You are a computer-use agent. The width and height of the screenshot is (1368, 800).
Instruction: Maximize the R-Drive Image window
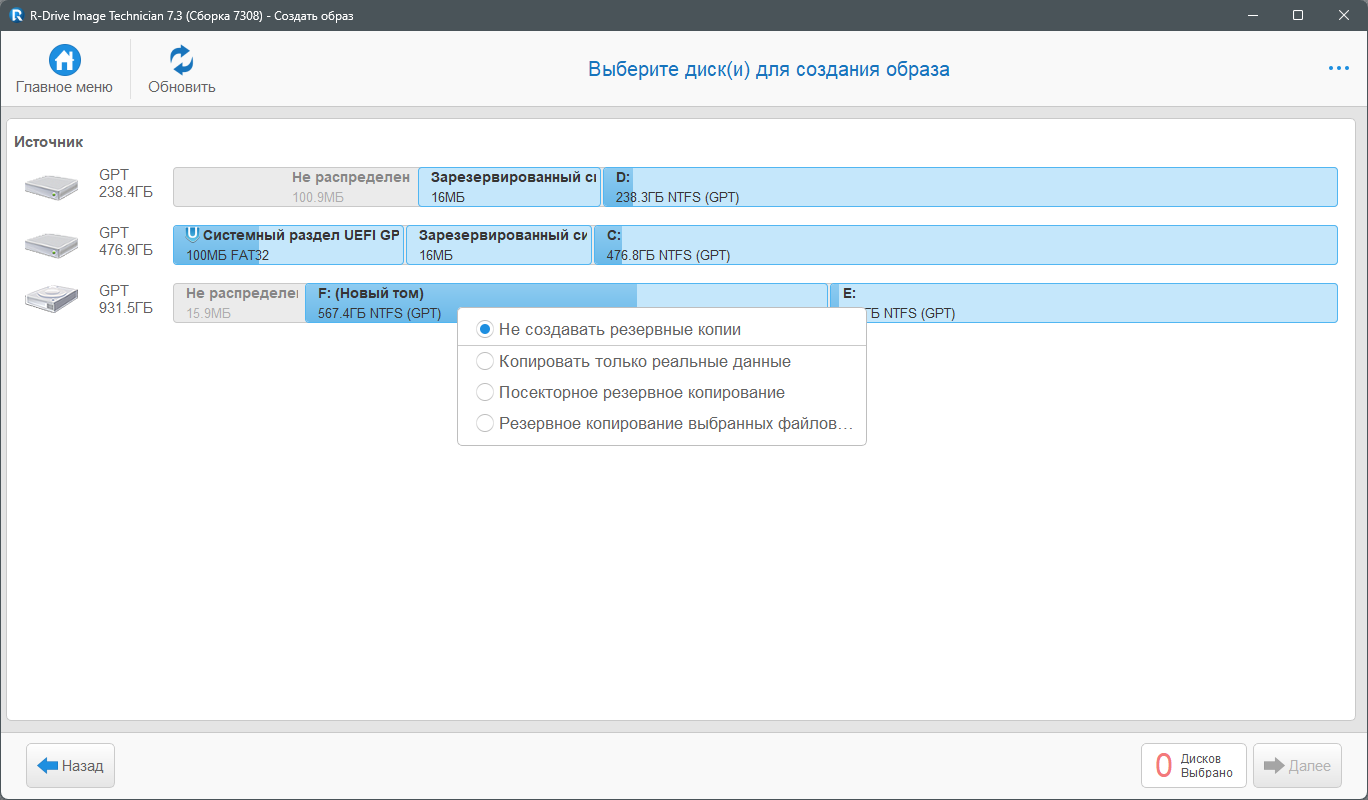(1298, 15)
